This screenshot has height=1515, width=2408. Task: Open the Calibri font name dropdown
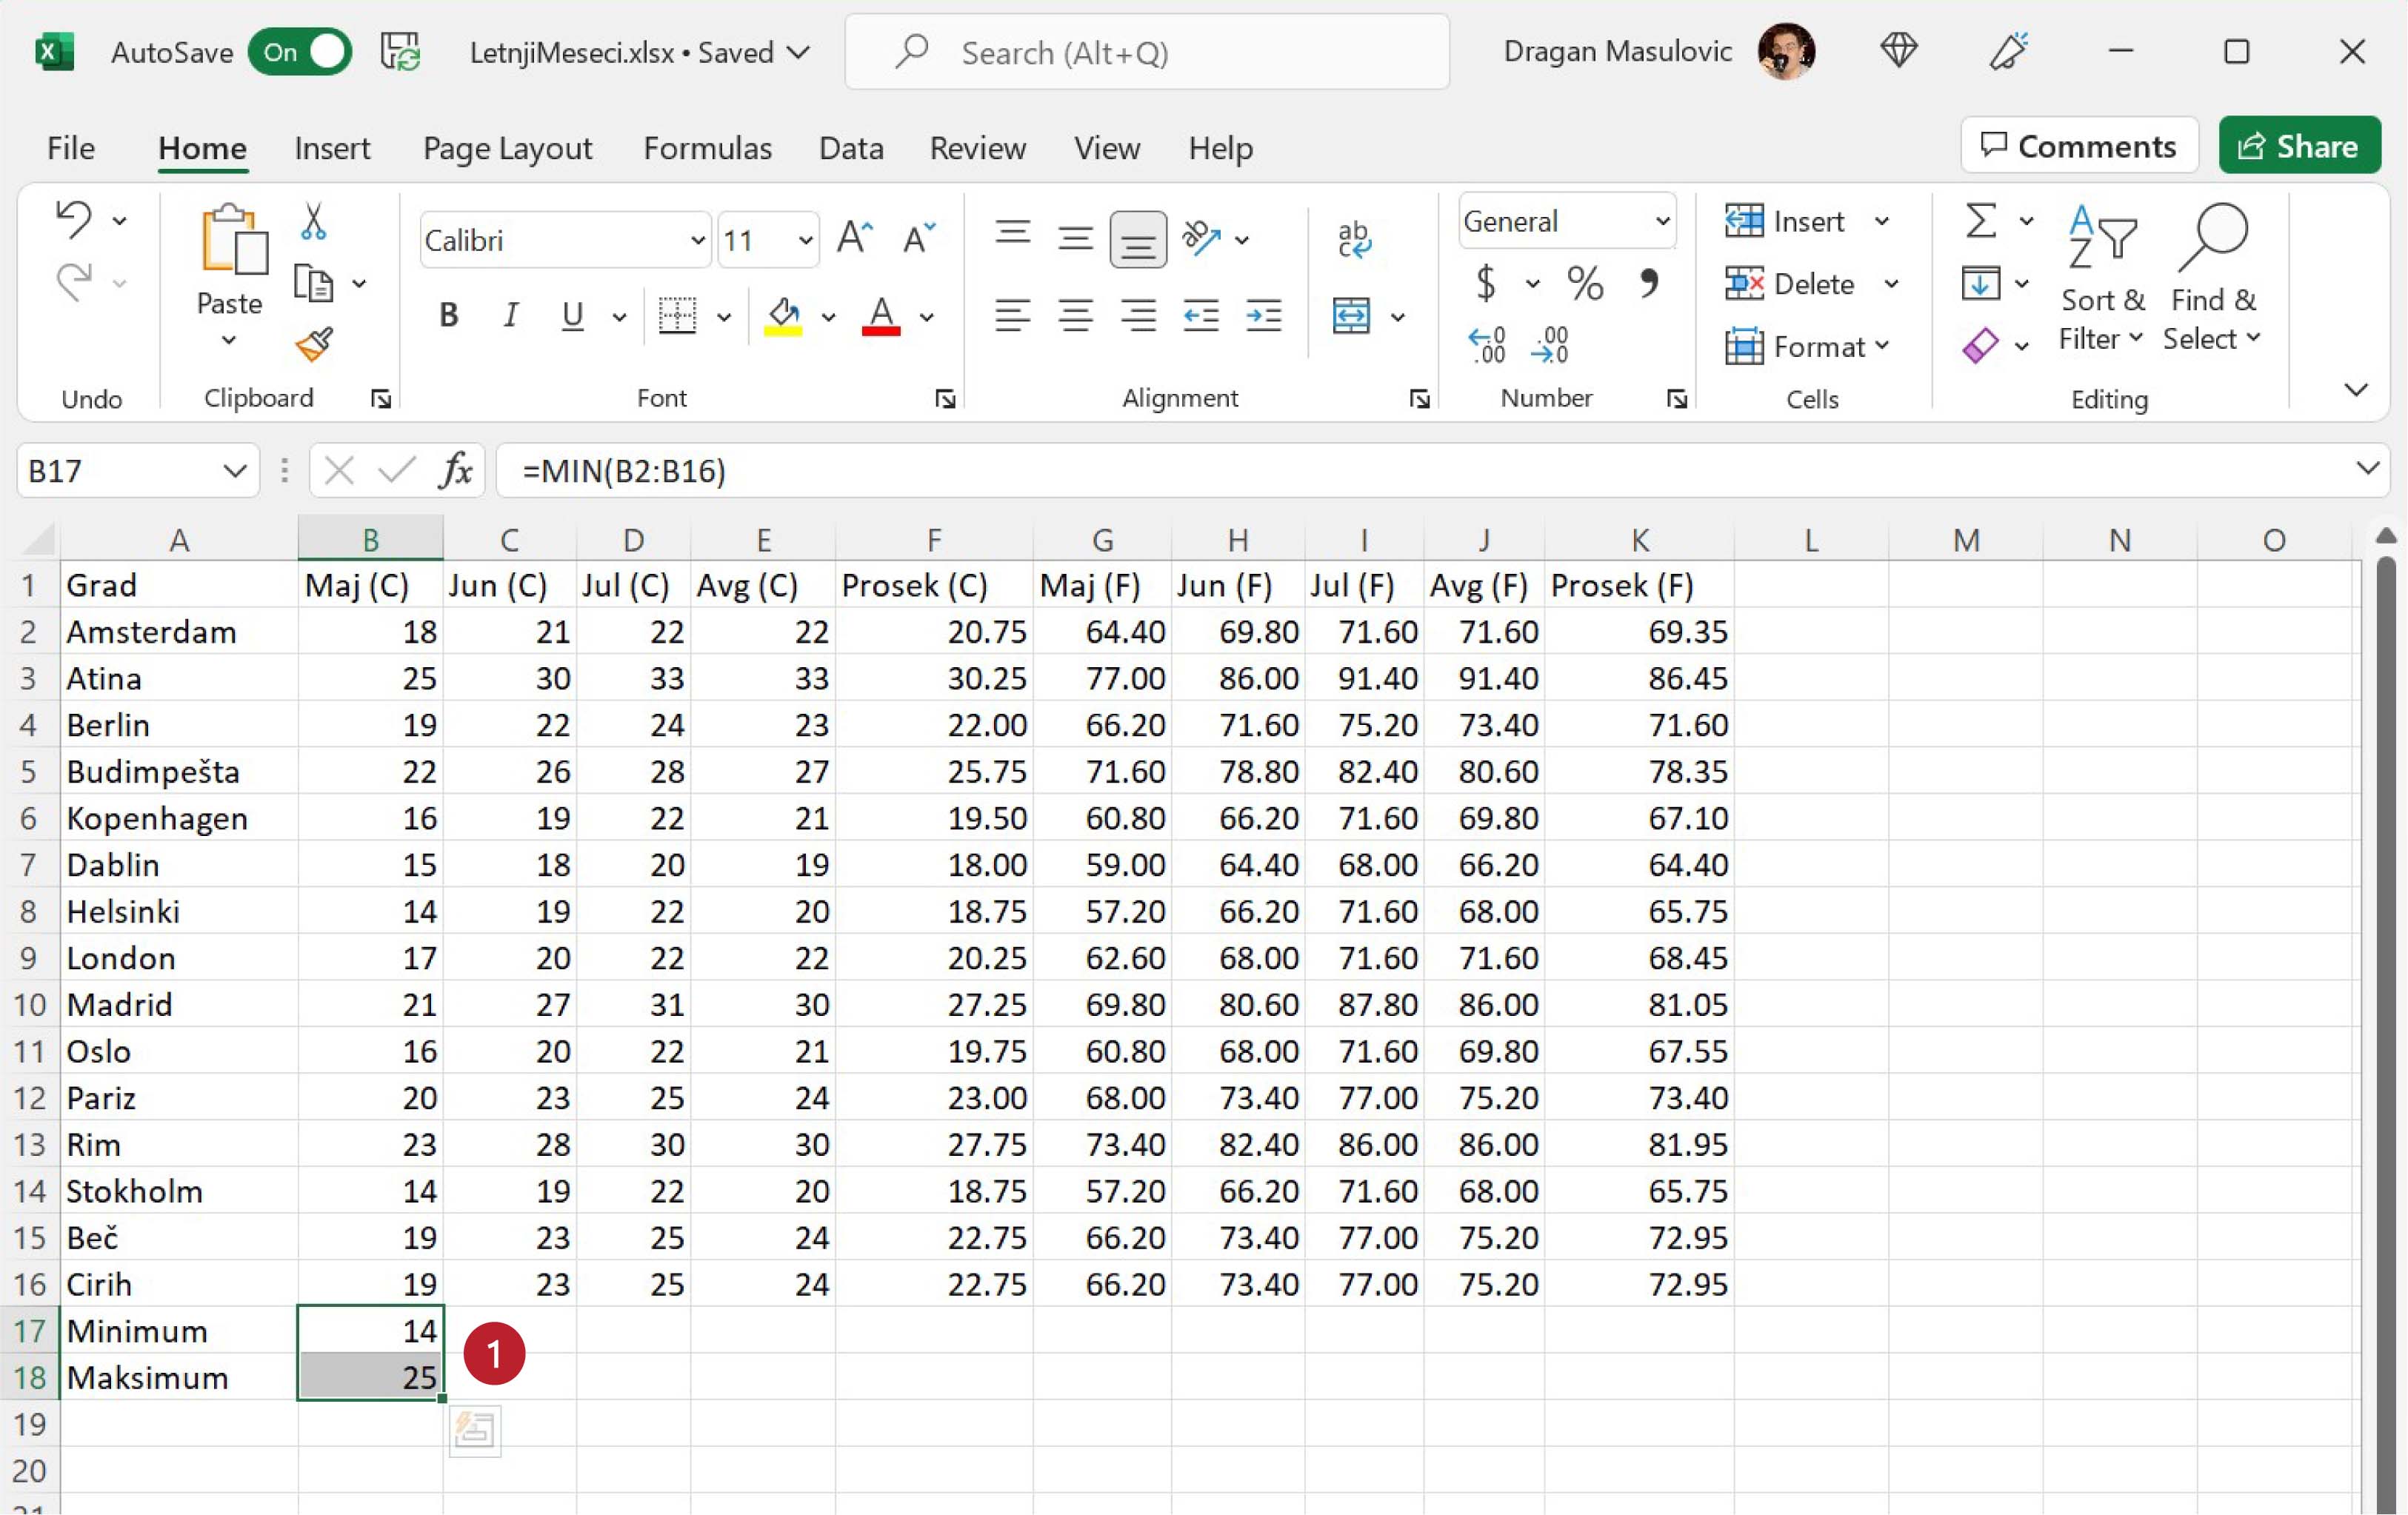pos(697,241)
